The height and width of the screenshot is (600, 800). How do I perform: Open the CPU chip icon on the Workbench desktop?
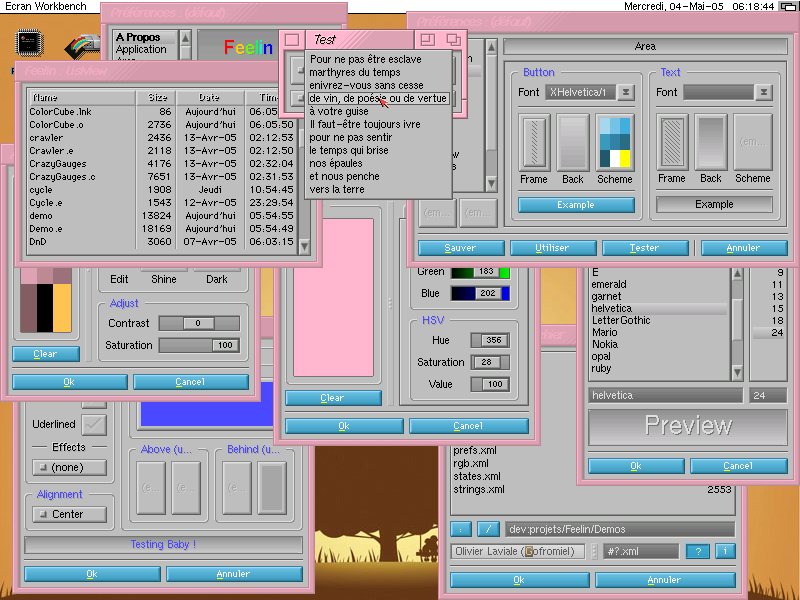[x=30, y=43]
